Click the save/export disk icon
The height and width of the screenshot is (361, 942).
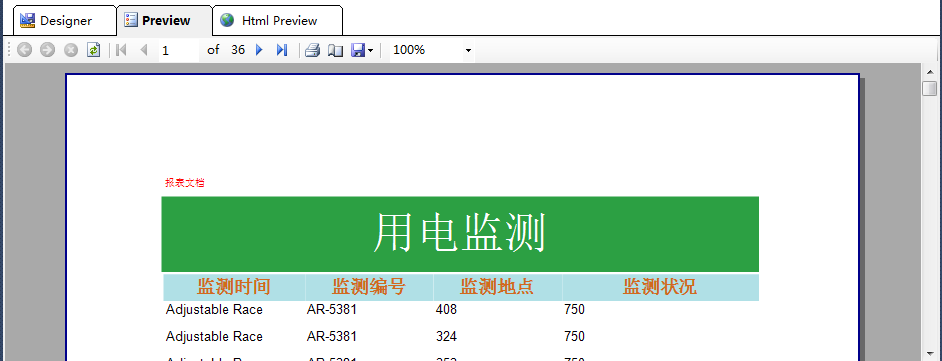coord(358,50)
